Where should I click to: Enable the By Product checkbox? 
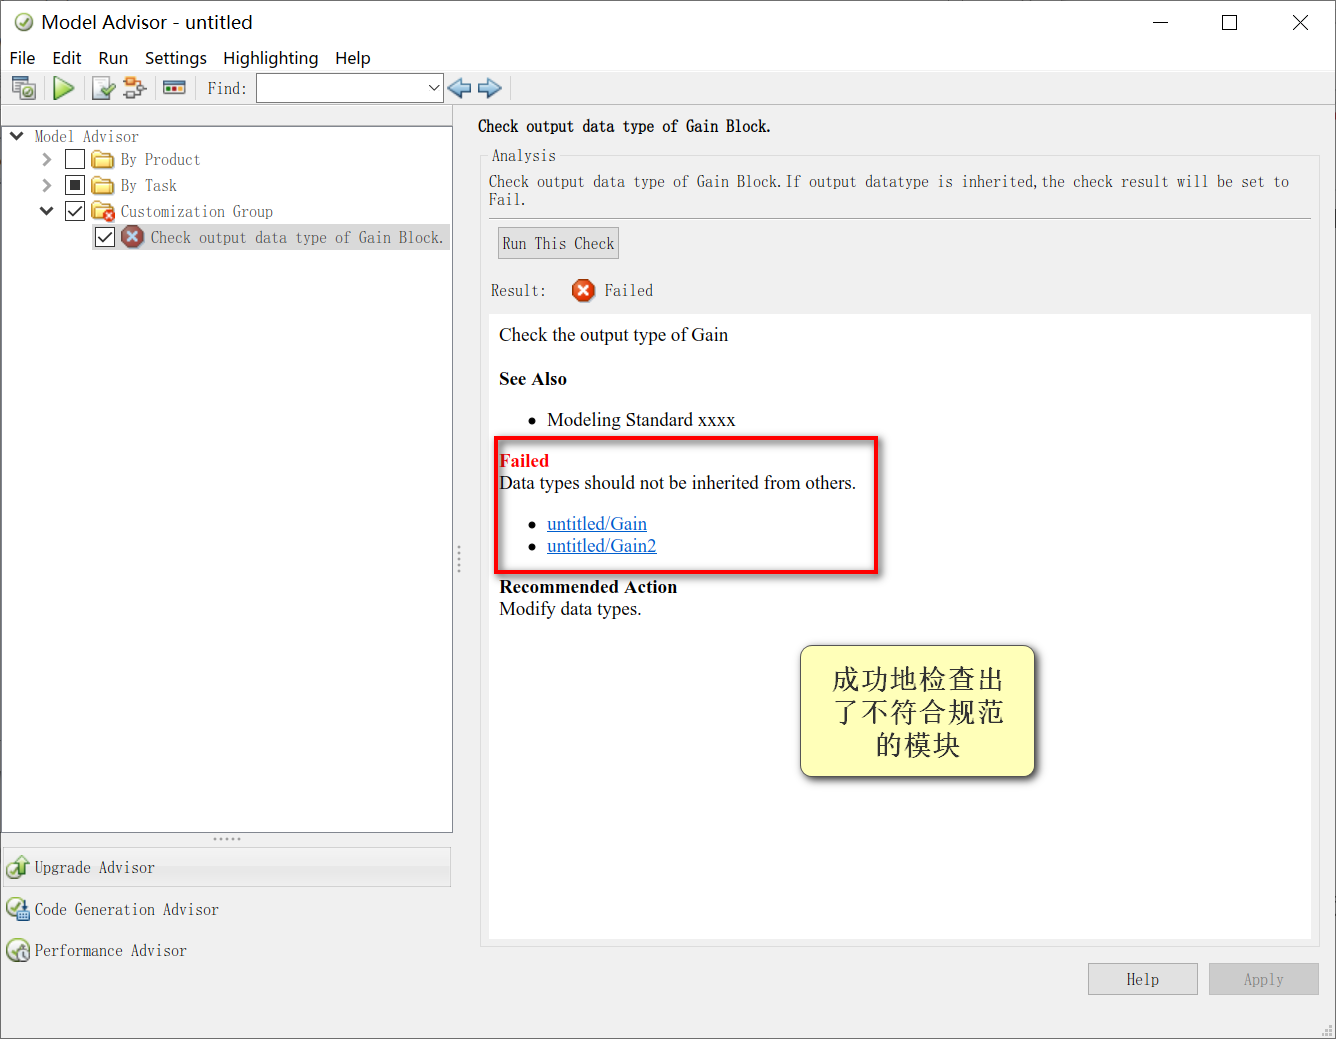tap(74, 159)
